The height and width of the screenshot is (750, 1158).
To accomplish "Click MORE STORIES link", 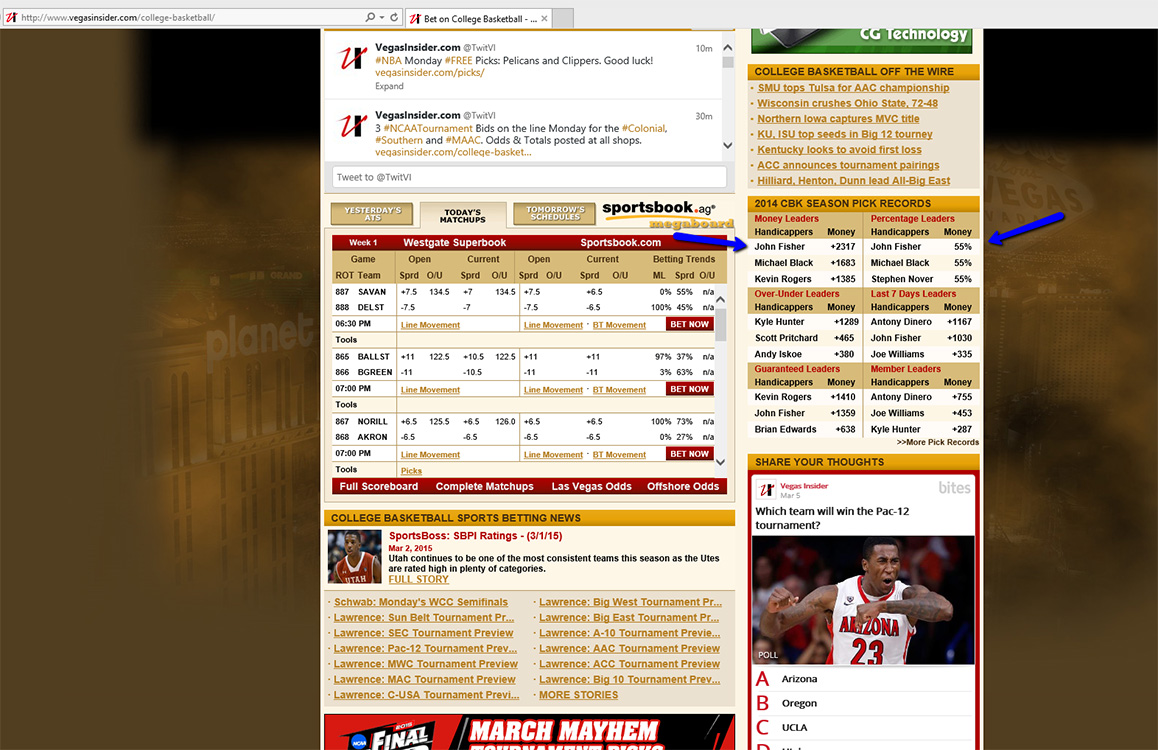I will pyautogui.click(x=578, y=695).
